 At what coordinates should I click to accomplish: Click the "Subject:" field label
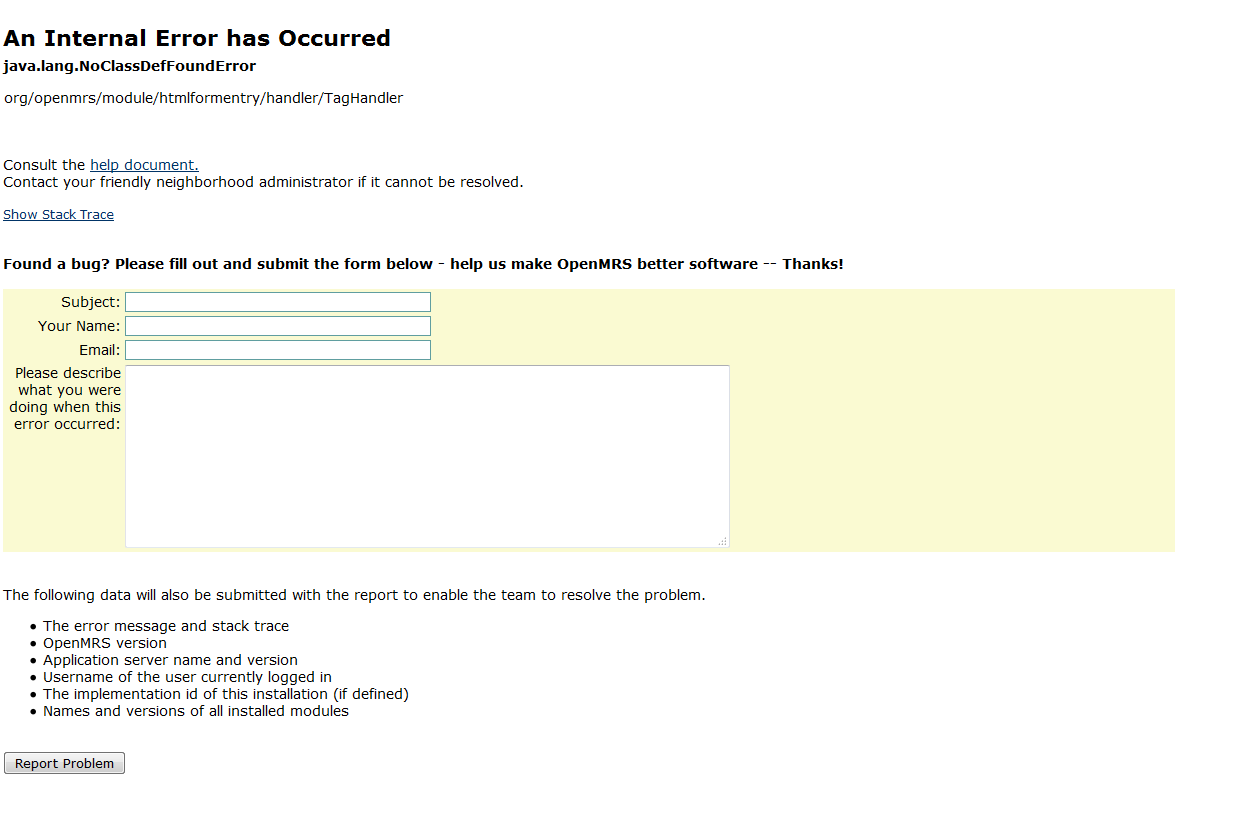click(x=90, y=302)
